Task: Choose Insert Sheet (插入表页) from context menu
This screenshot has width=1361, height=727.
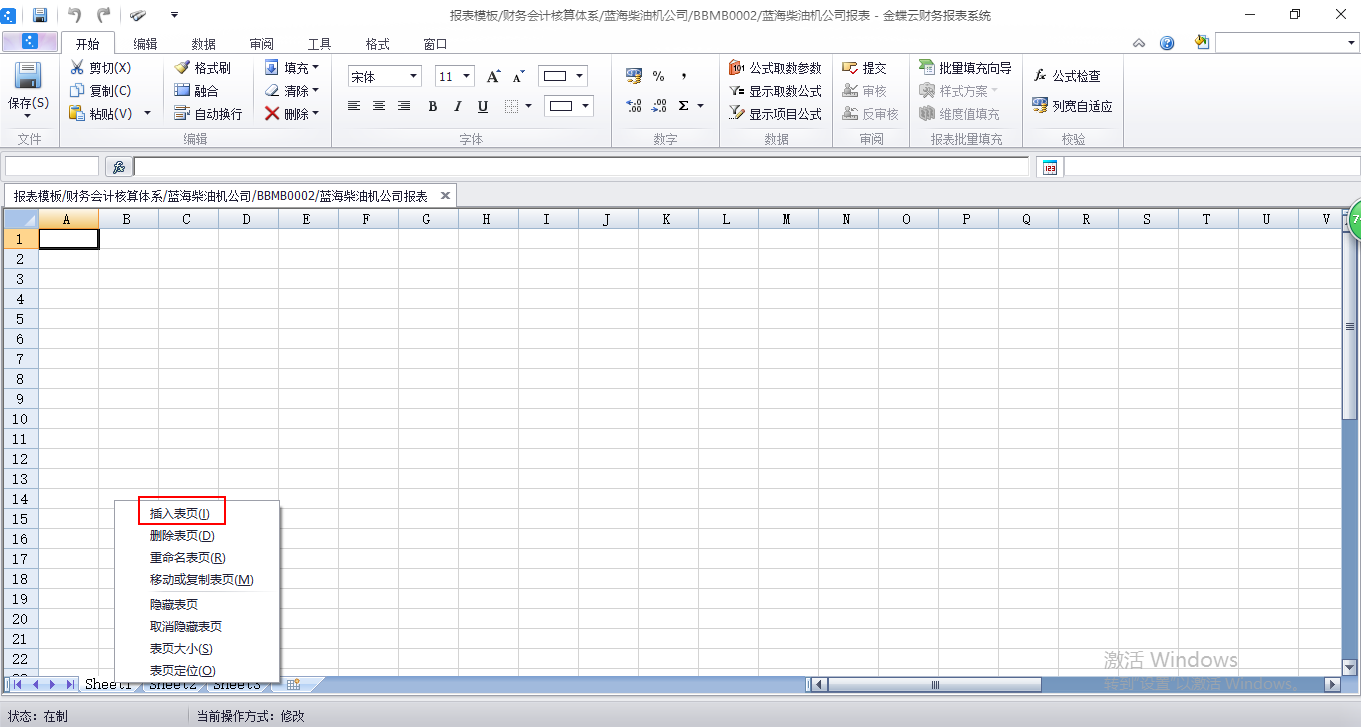Action: [x=180, y=513]
